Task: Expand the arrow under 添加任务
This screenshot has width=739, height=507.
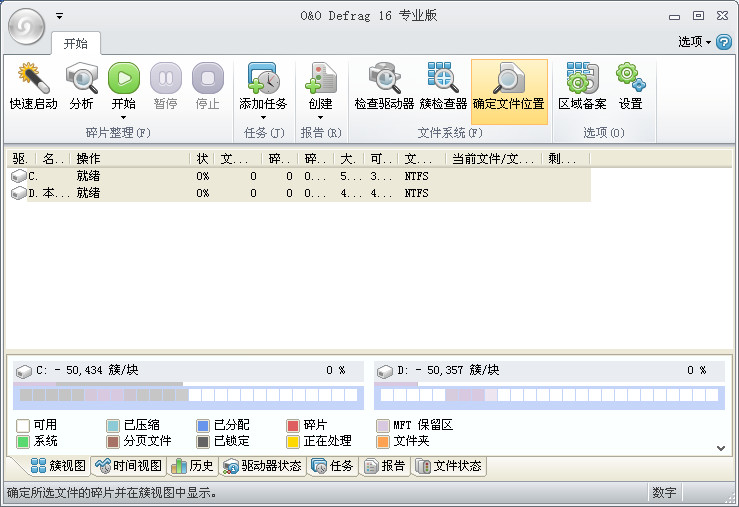Action: [263, 117]
